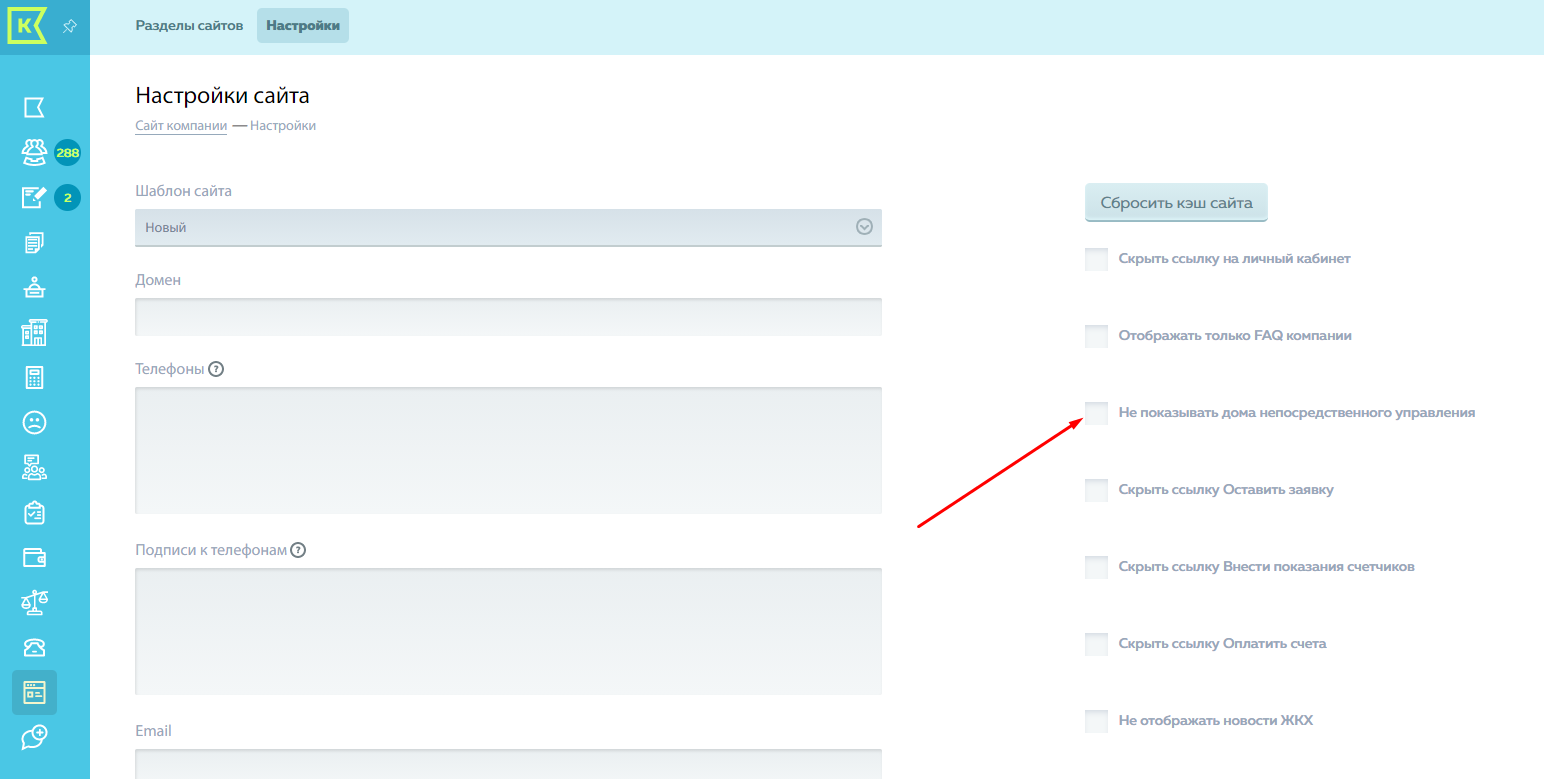Check Скрыть ссылку Оставить заявку
Screen dimensions: 1544x779
pyautogui.click(x=1096, y=490)
